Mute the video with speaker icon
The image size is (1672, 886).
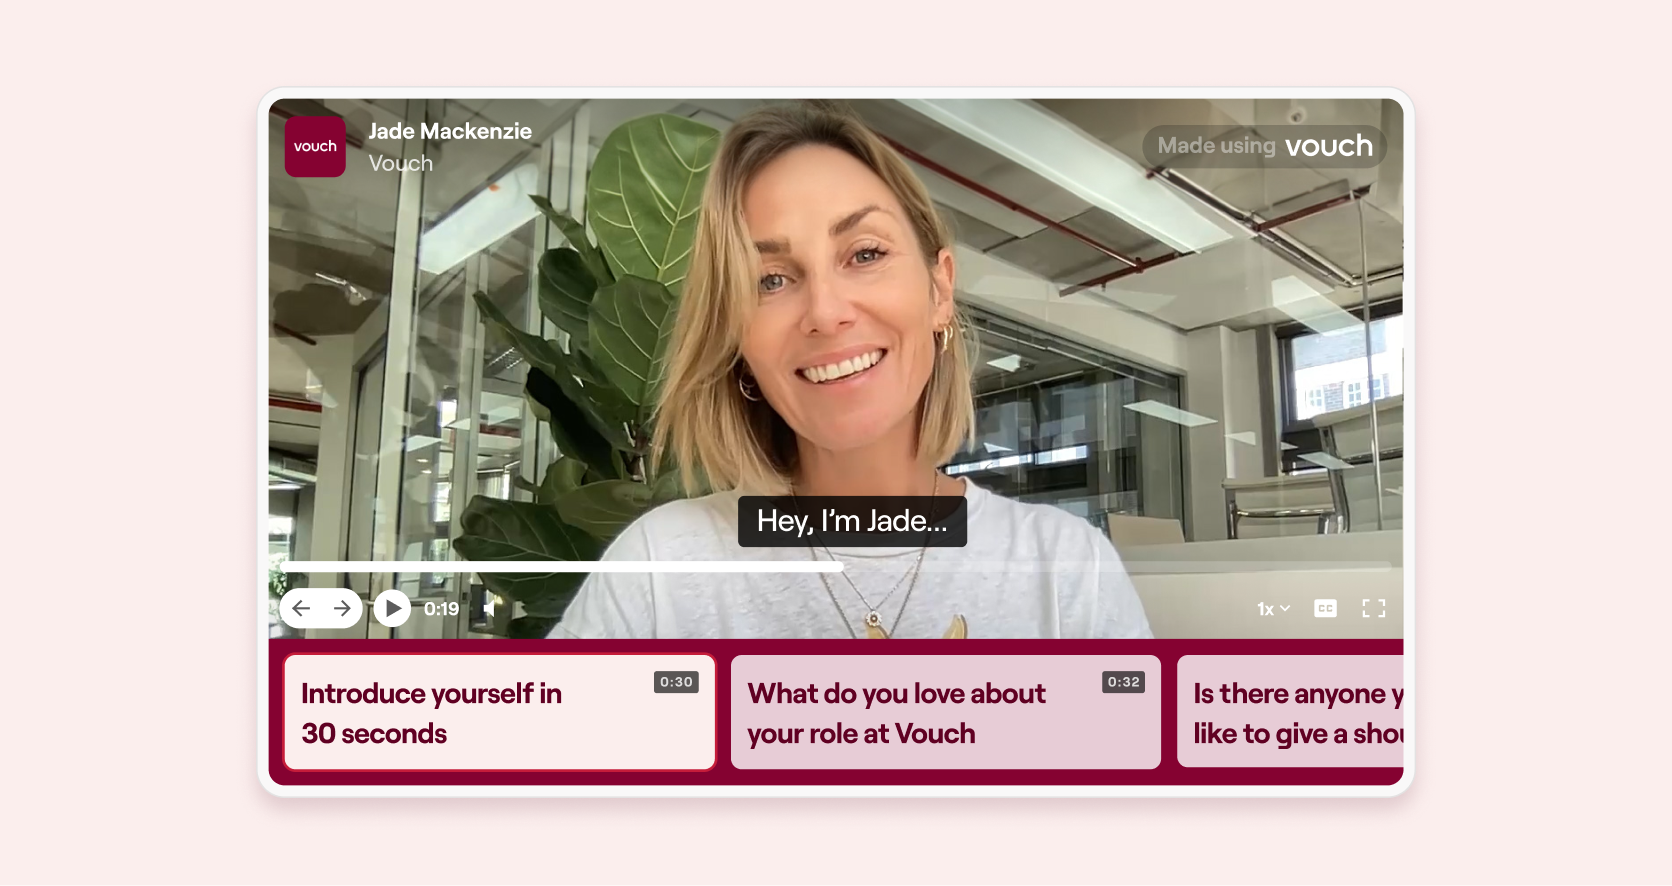490,608
